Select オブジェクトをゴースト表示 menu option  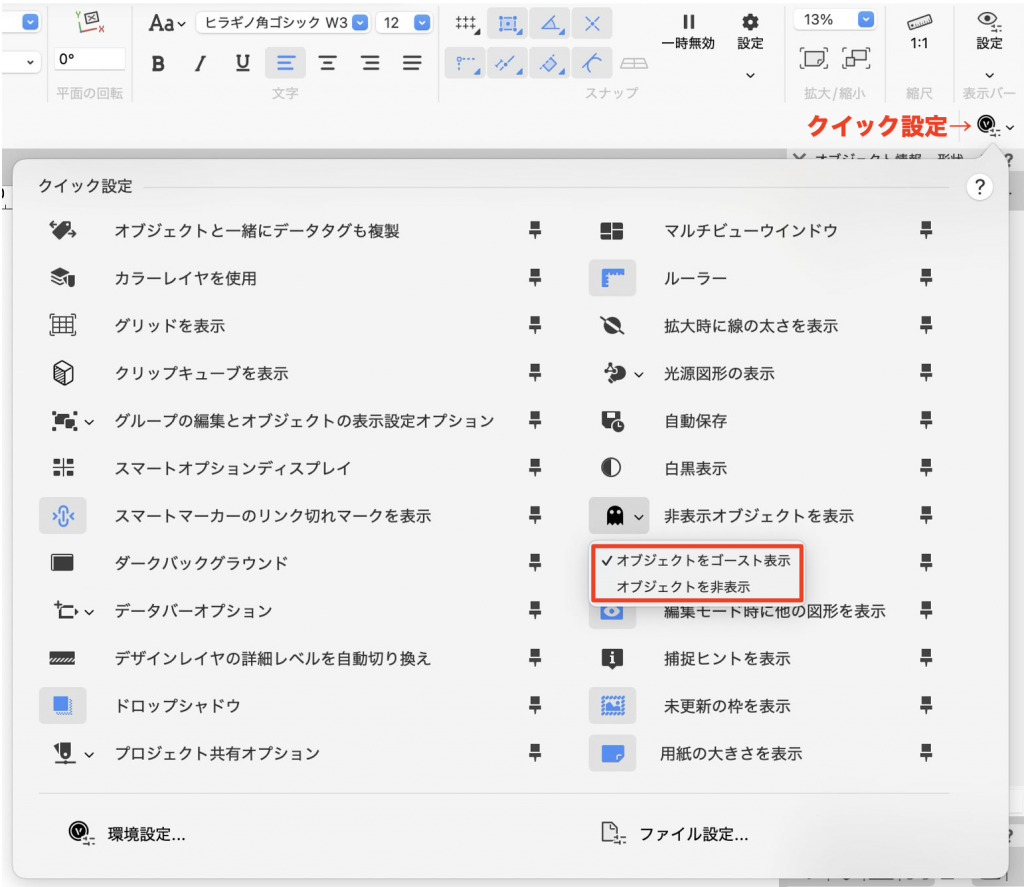tap(696, 560)
